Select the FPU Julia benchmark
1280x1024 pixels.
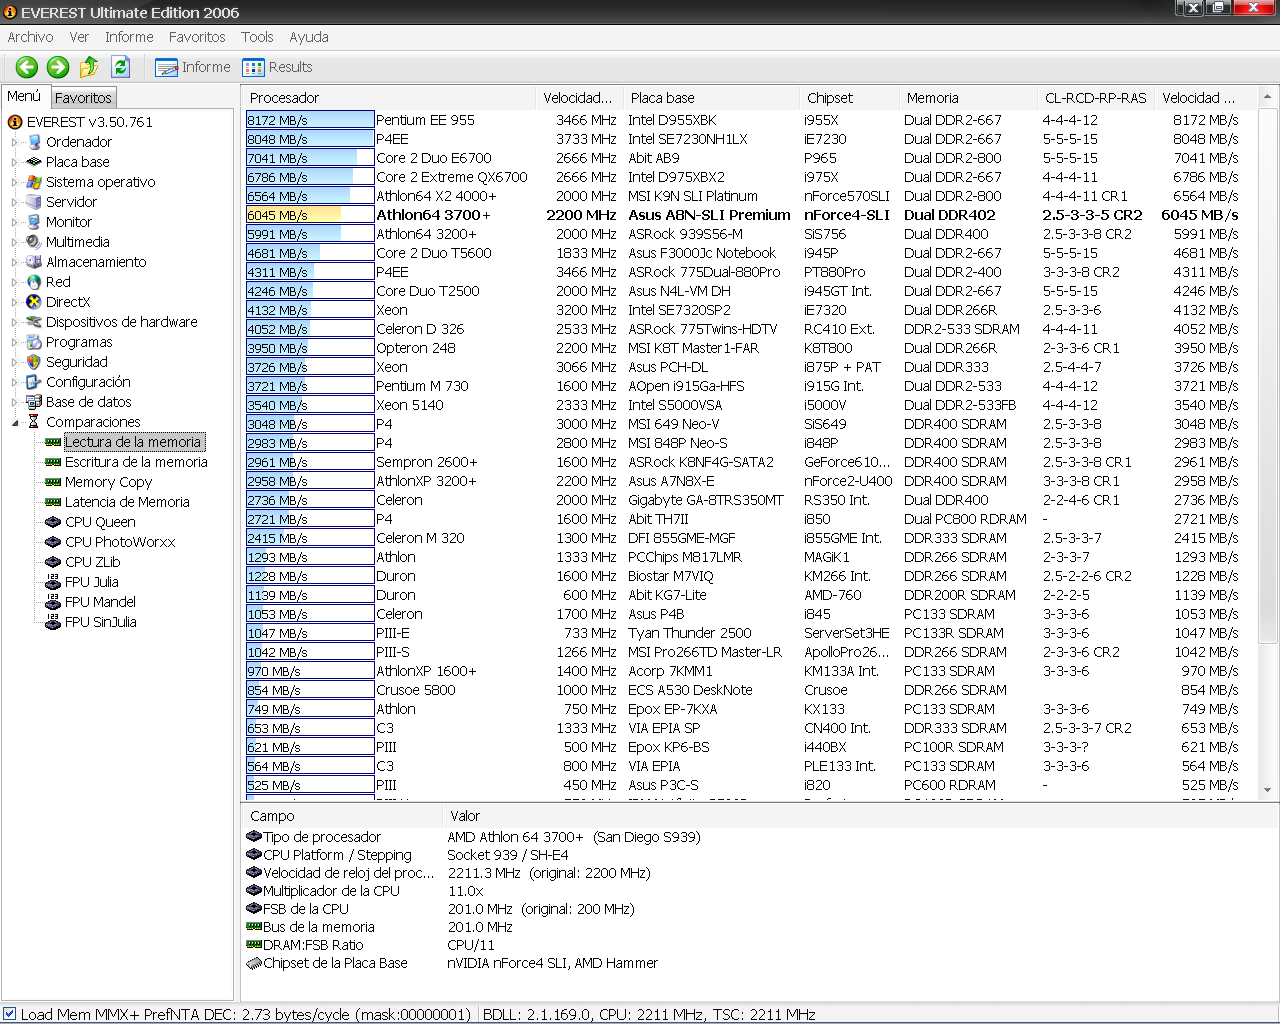[91, 582]
